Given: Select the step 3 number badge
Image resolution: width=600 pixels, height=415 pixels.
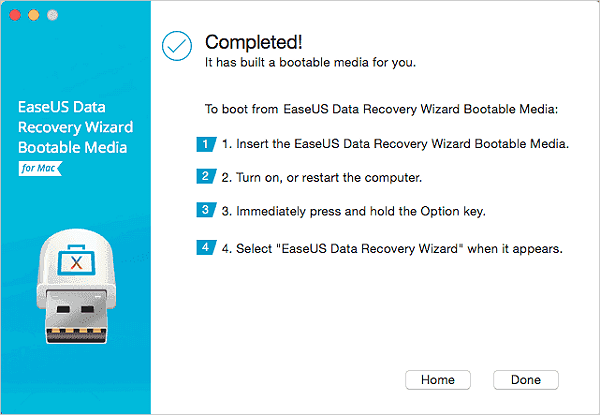Looking at the screenshot, I should [205, 210].
